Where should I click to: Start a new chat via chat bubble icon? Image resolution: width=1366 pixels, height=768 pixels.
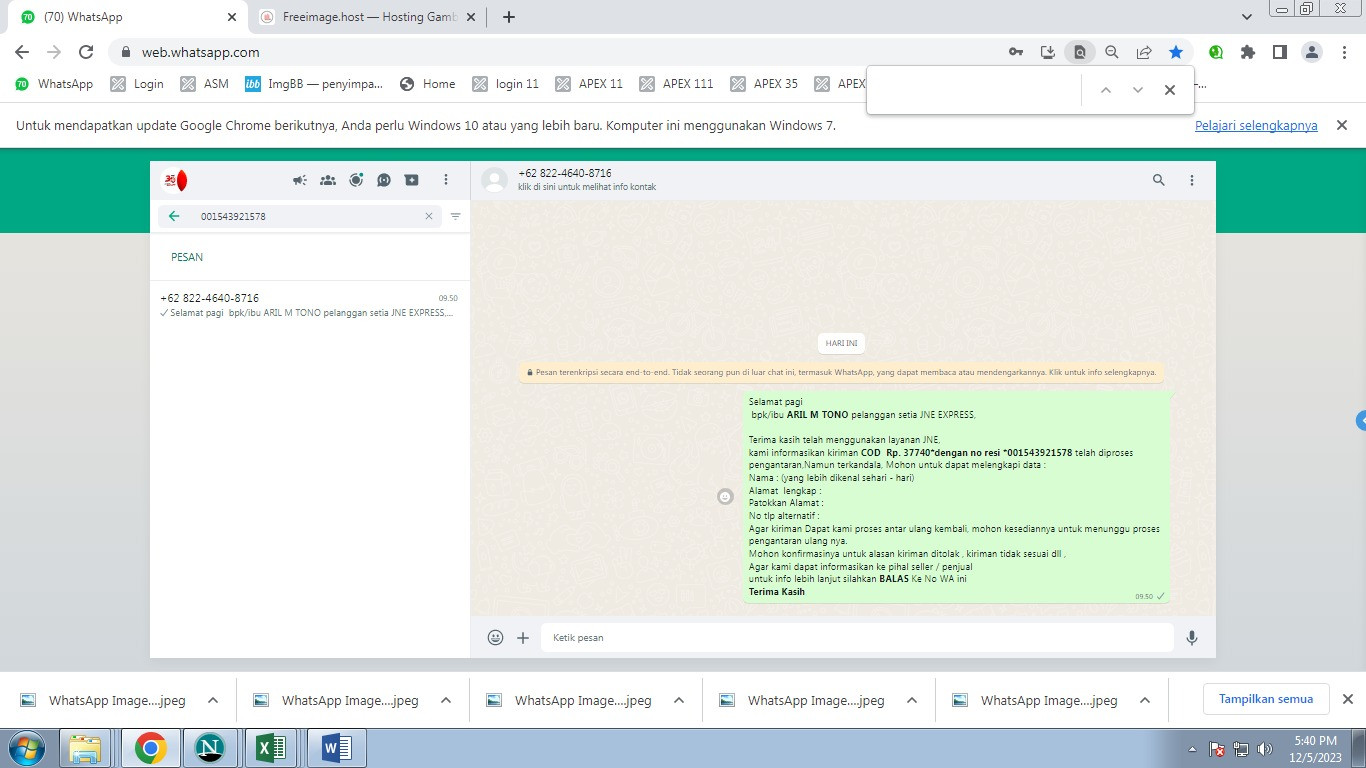pyautogui.click(x=384, y=180)
